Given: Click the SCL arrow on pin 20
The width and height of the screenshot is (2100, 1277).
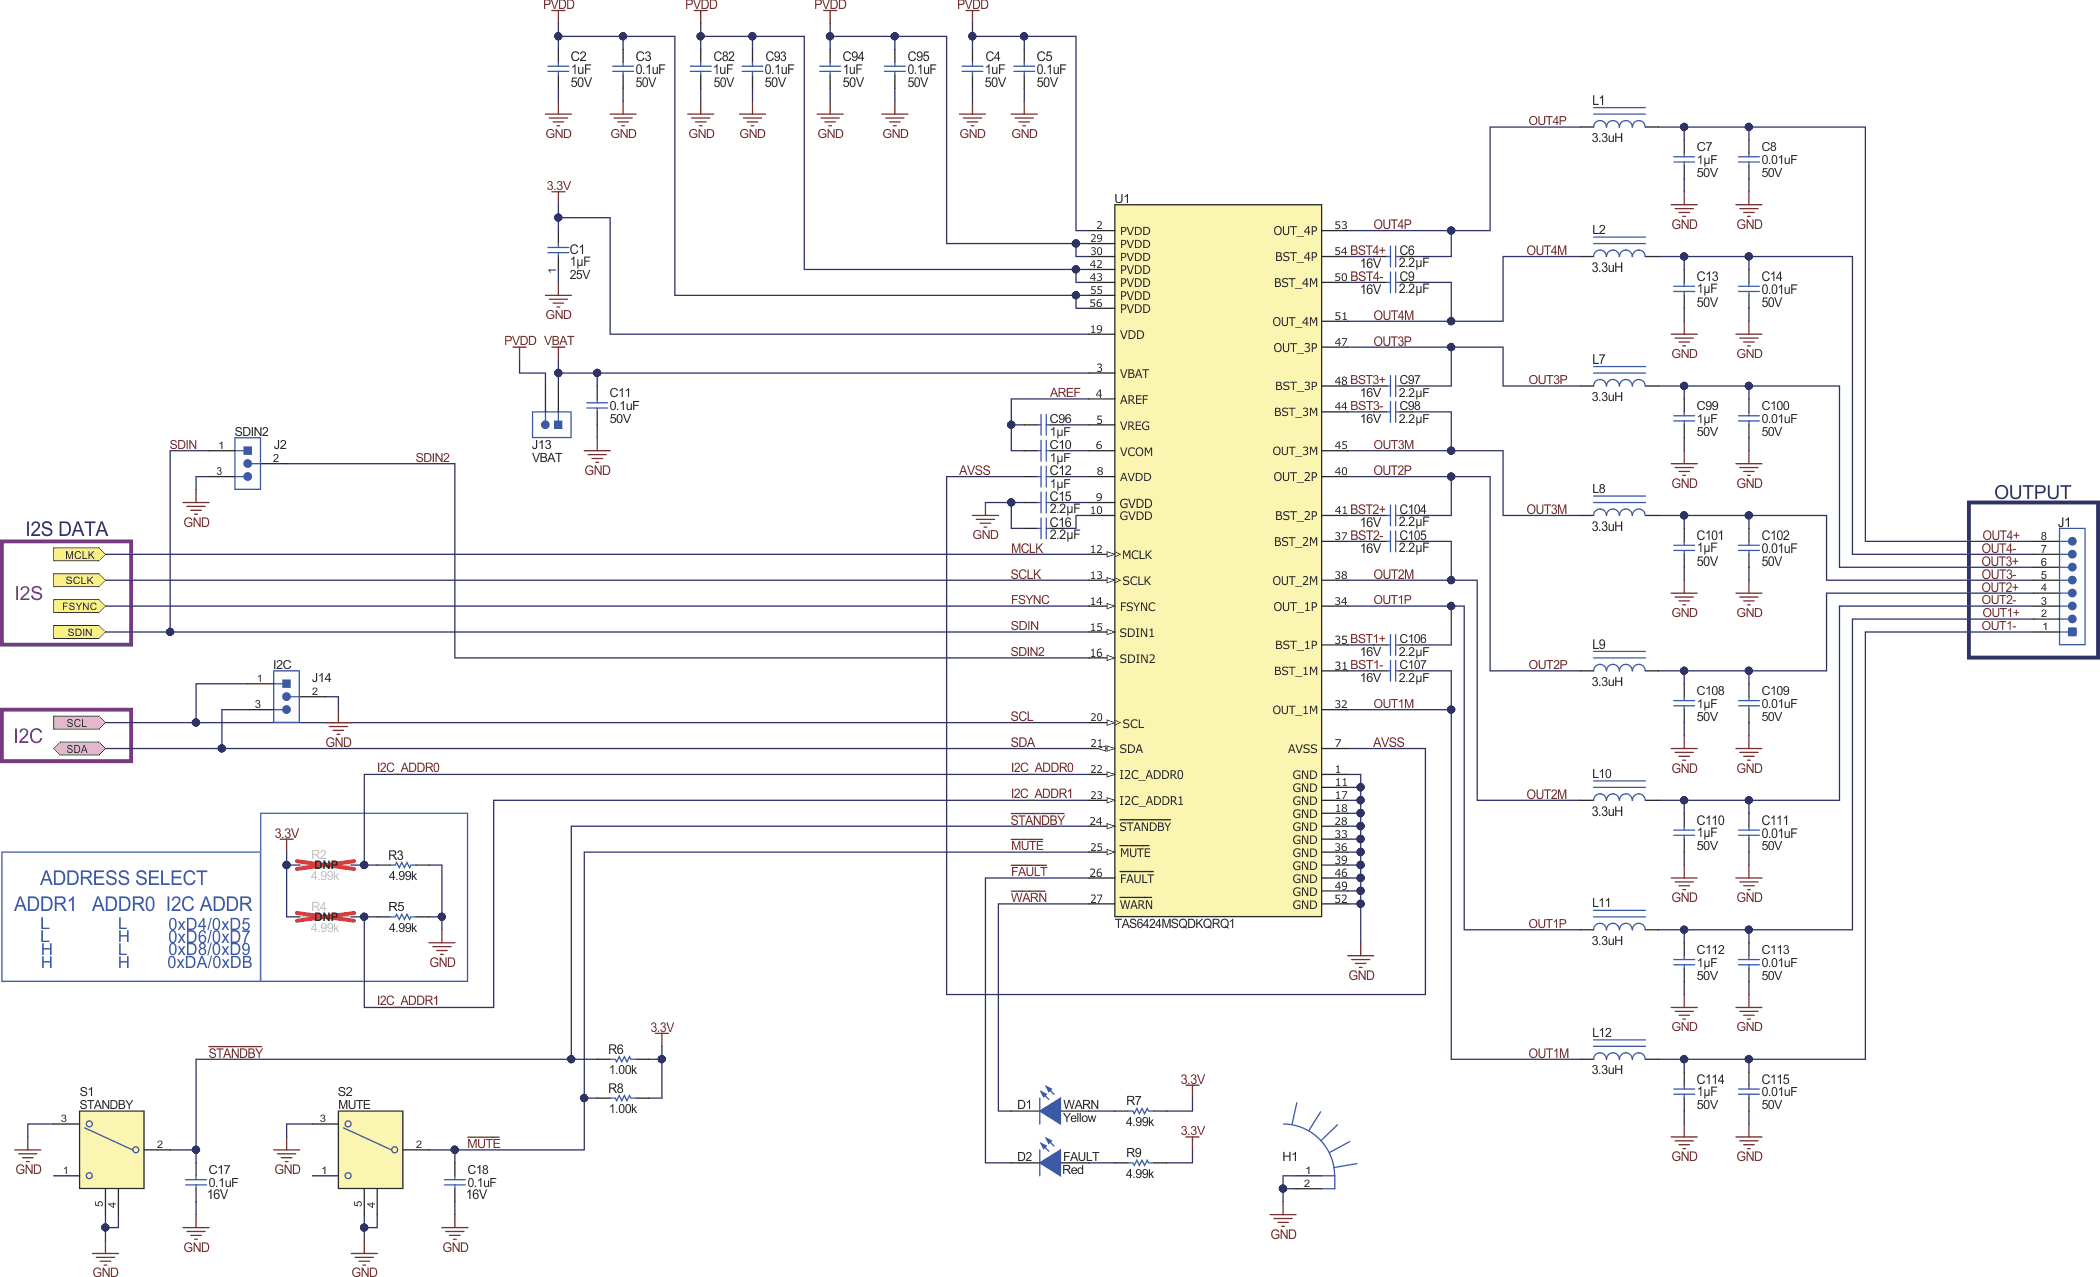Looking at the screenshot, I should click(x=1110, y=723).
